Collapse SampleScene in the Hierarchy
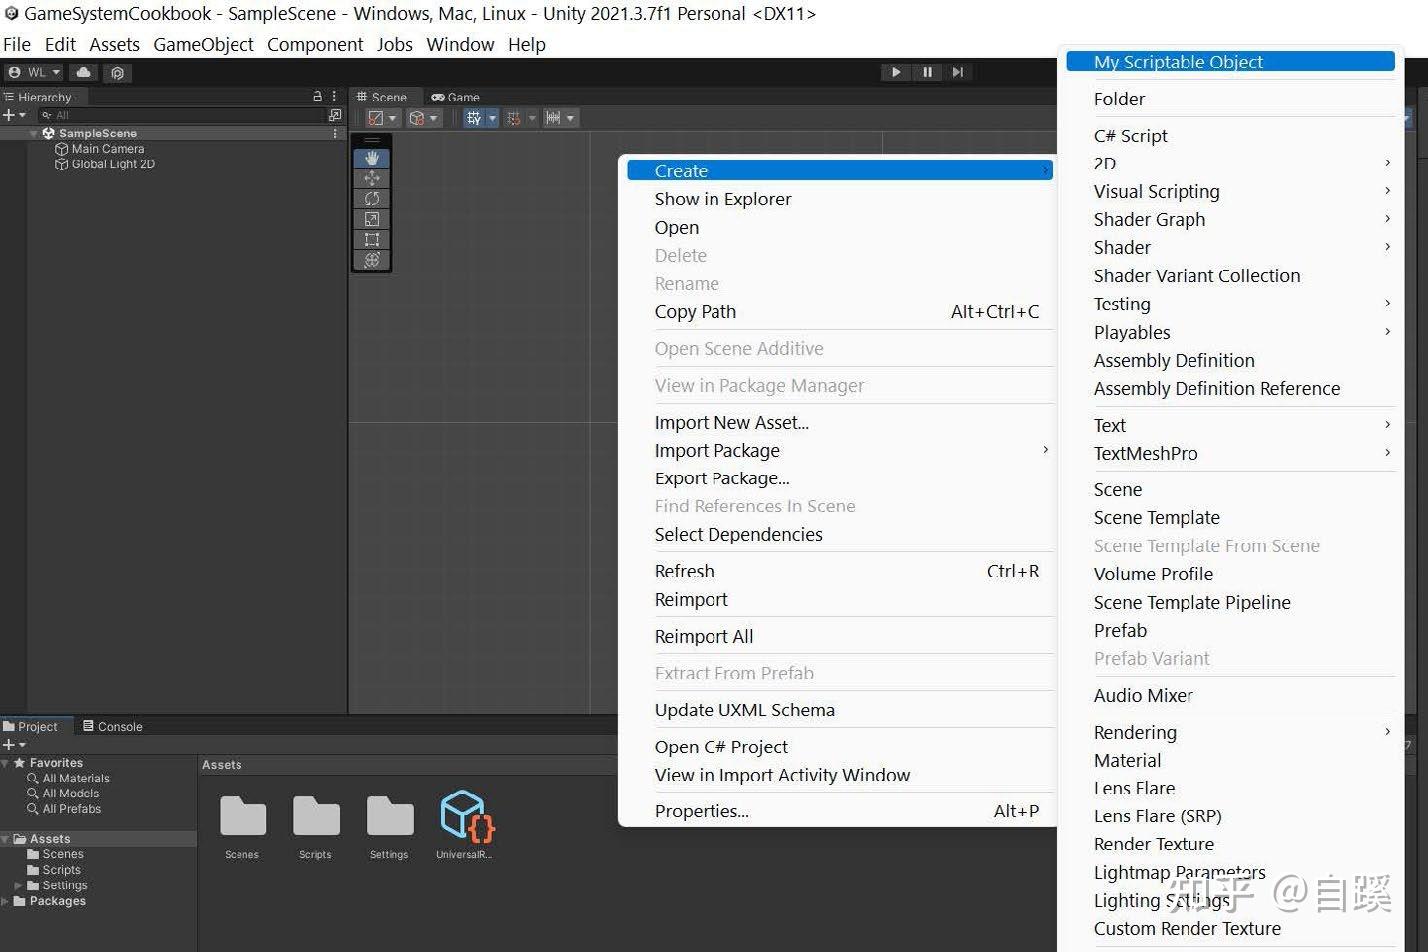 click(33, 132)
